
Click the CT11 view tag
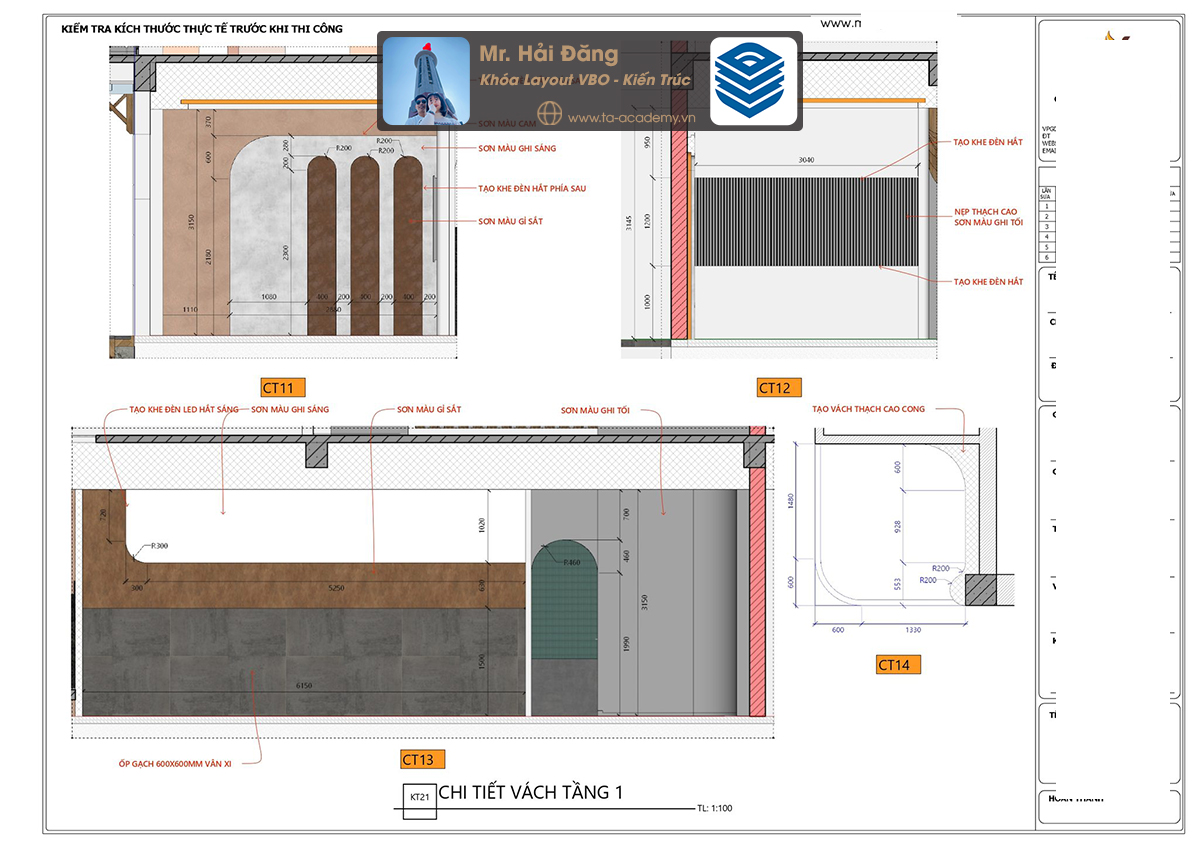pos(283,388)
